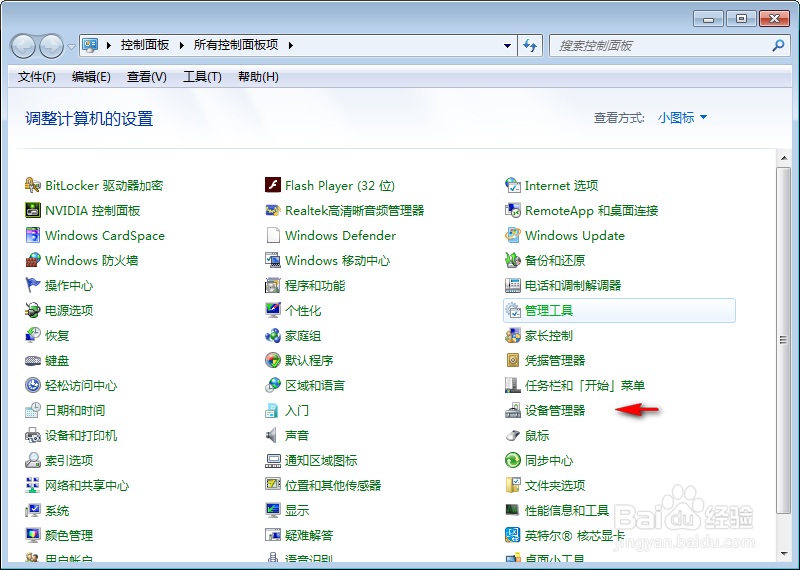Image resolution: width=800 pixels, height=570 pixels.
Task: Click the 控制面板 breadcrumb segment
Action: [145, 45]
